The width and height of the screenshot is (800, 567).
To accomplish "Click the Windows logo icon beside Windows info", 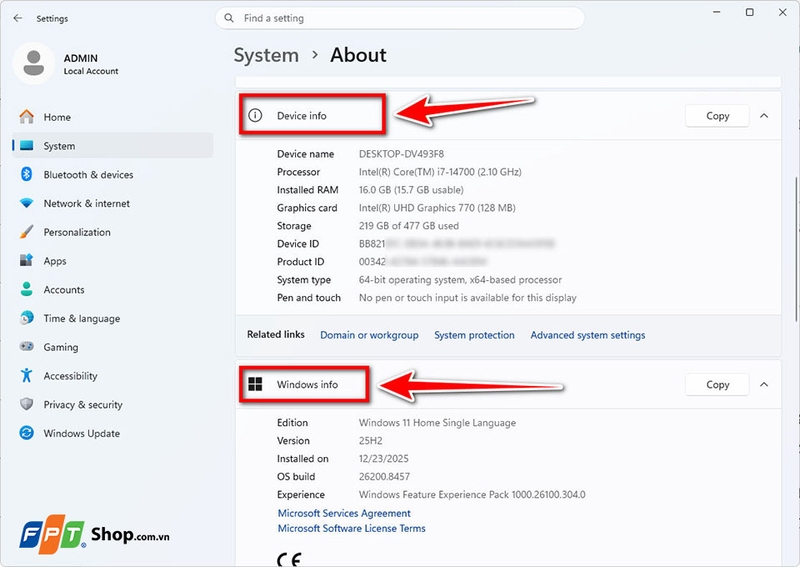I will pyautogui.click(x=255, y=384).
